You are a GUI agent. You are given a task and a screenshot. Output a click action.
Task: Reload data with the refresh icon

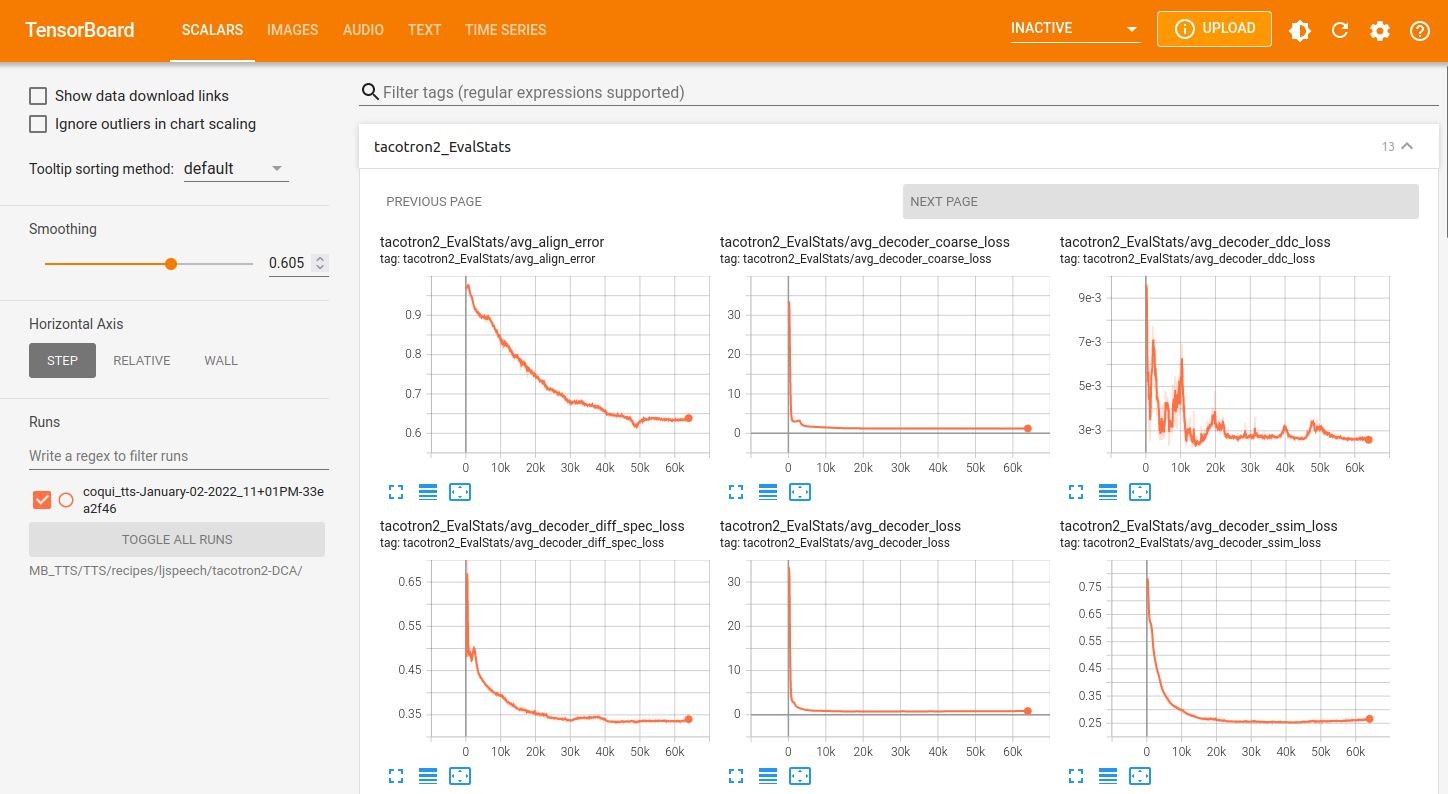(1340, 31)
